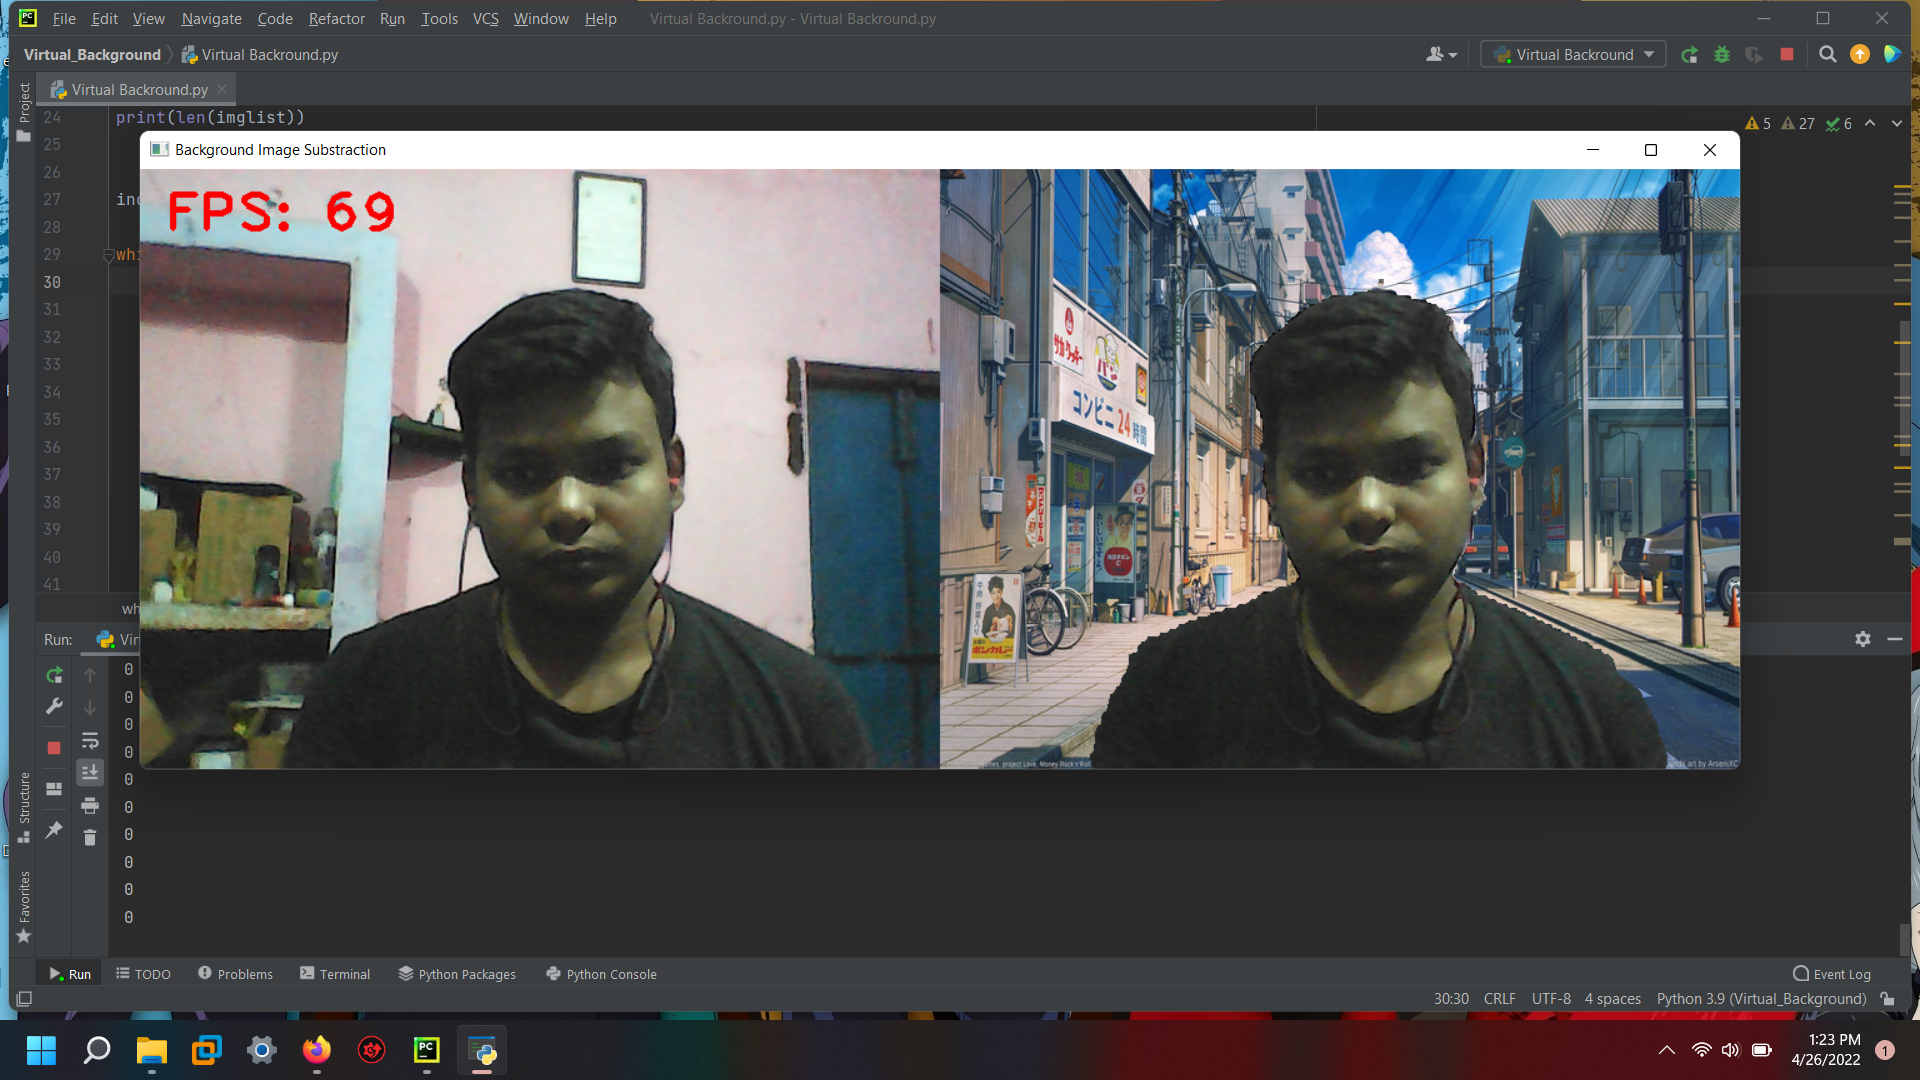
Task: Launch Firefox from the Windows taskbar
Action: click(x=317, y=1050)
